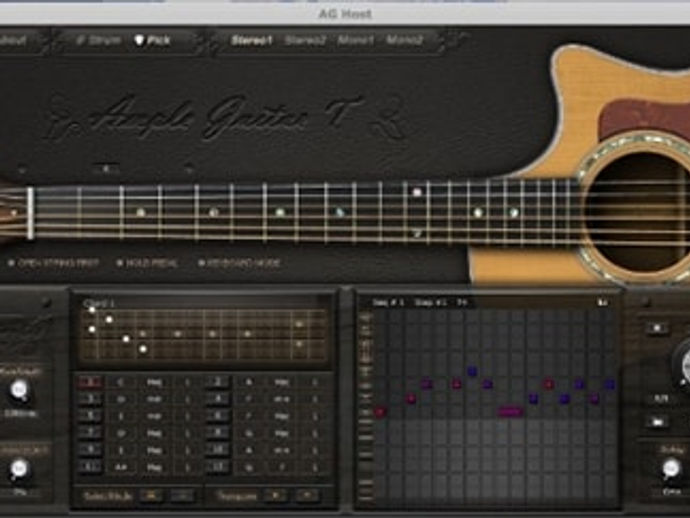Open root note dropdown for chord slot 11
The height and width of the screenshot is (518, 690).
click(x=121, y=467)
